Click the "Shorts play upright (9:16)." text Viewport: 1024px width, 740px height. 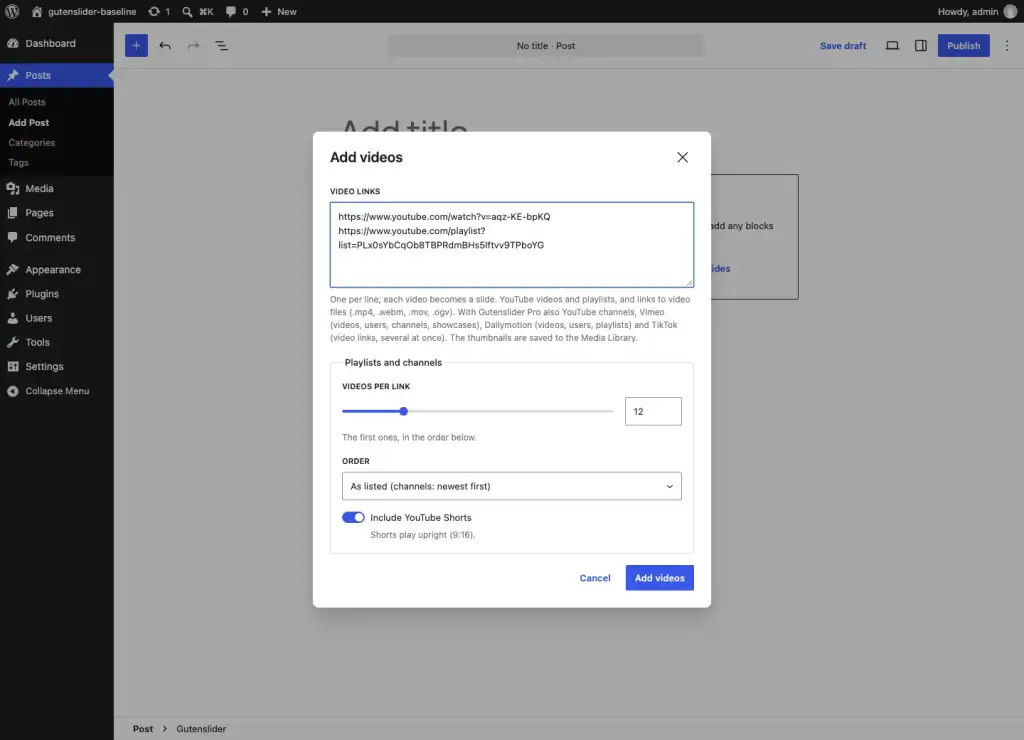pos(423,534)
